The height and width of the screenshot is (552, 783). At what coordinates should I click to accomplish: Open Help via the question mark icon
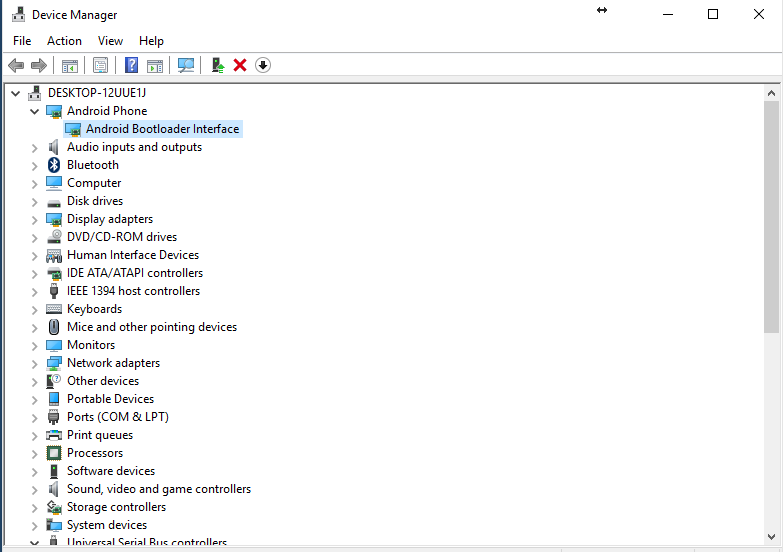coord(131,65)
